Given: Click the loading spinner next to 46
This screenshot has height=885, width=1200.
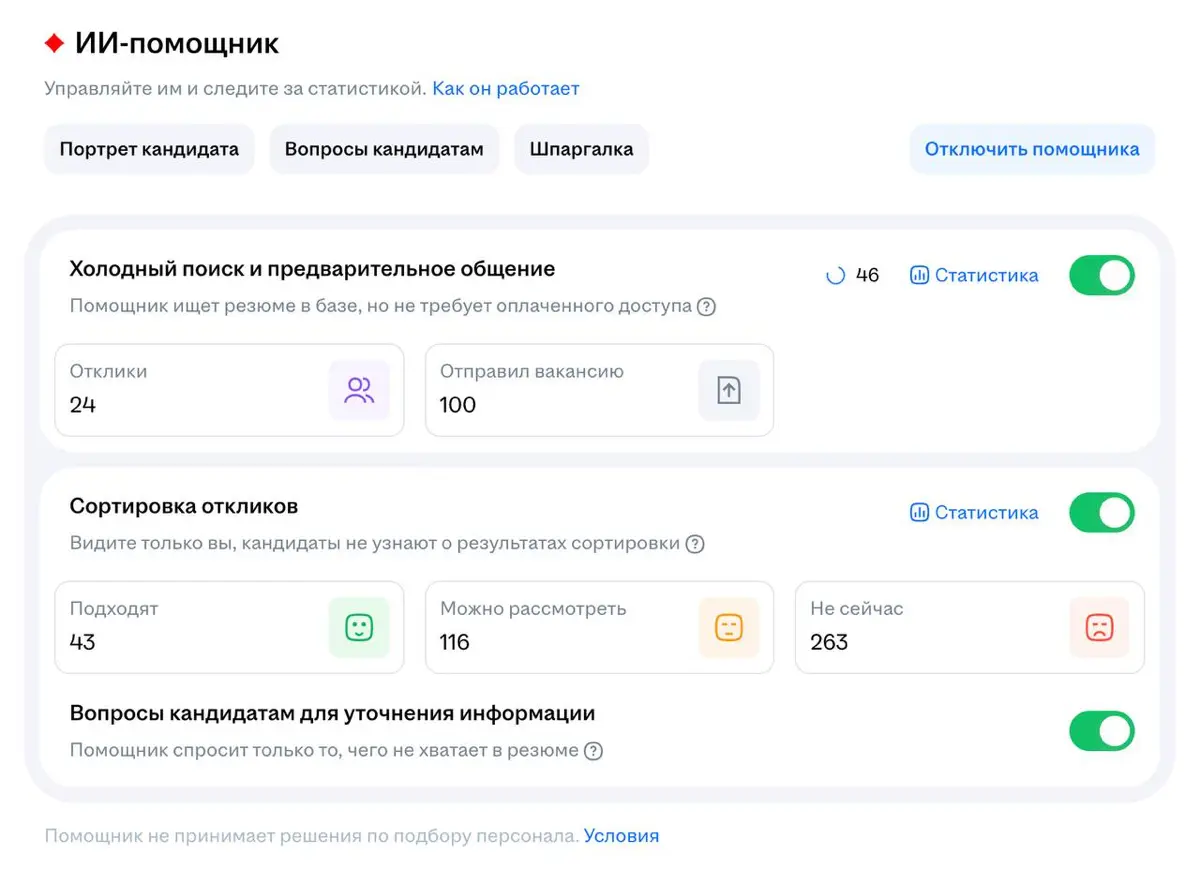Looking at the screenshot, I should pyautogui.click(x=835, y=276).
